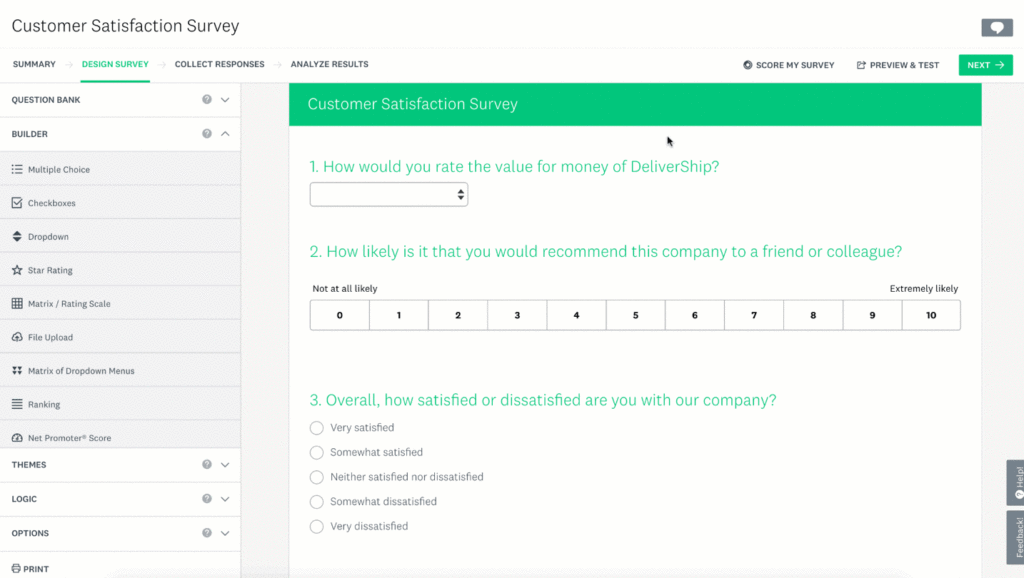Go to the Analyze Results tab

[329, 64]
